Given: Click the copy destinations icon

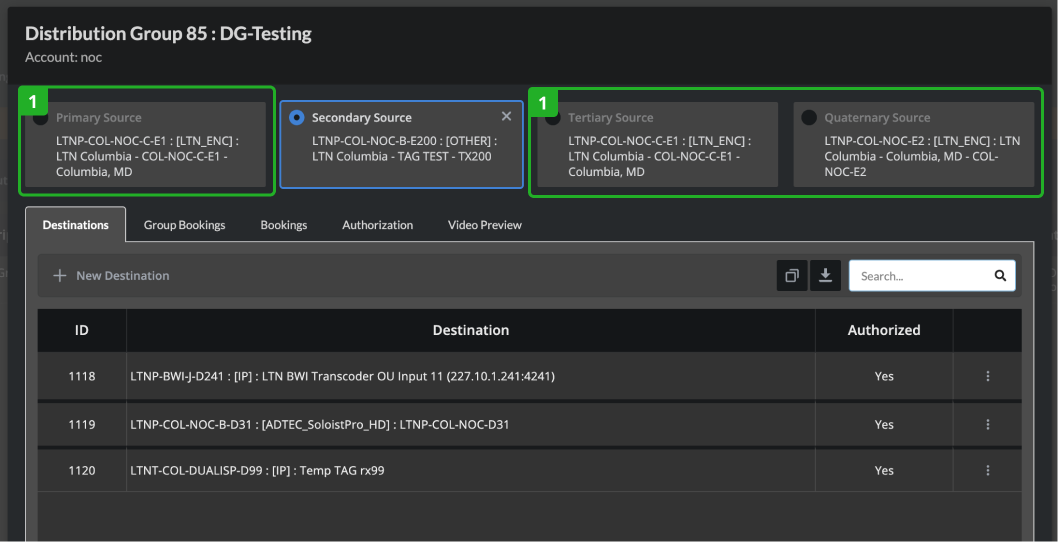Looking at the screenshot, I should click(x=792, y=275).
